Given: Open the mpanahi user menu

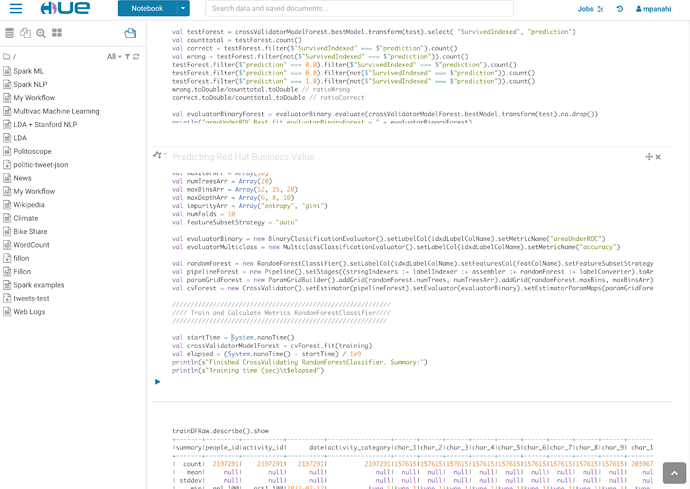Looking at the screenshot, I should coord(653,9).
